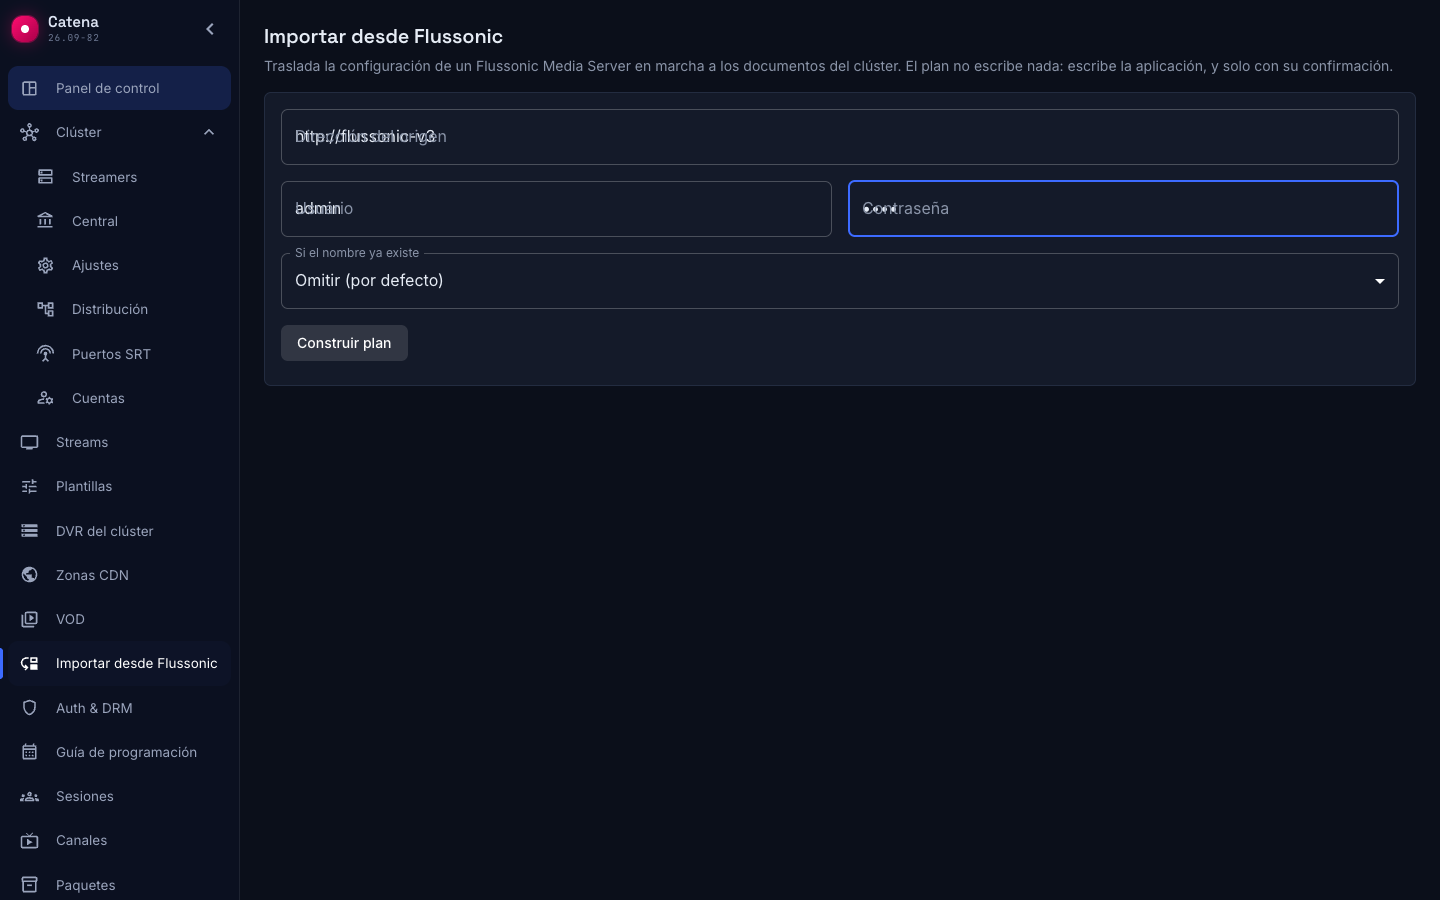Navigate to Ajustes
The height and width of the screenshot is (900, 1440).
(119, 265)
